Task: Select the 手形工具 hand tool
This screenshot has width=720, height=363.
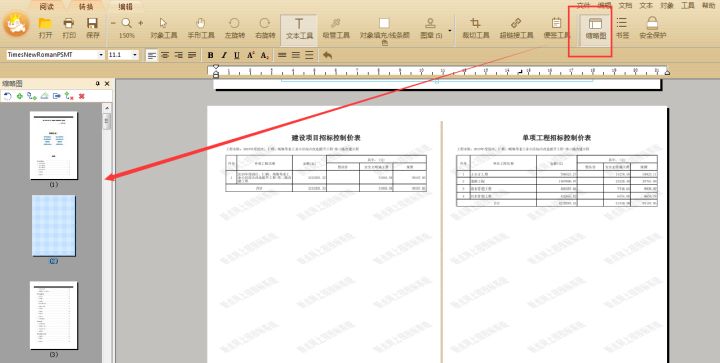Action: pyautogui.click(x=201, y=28)
